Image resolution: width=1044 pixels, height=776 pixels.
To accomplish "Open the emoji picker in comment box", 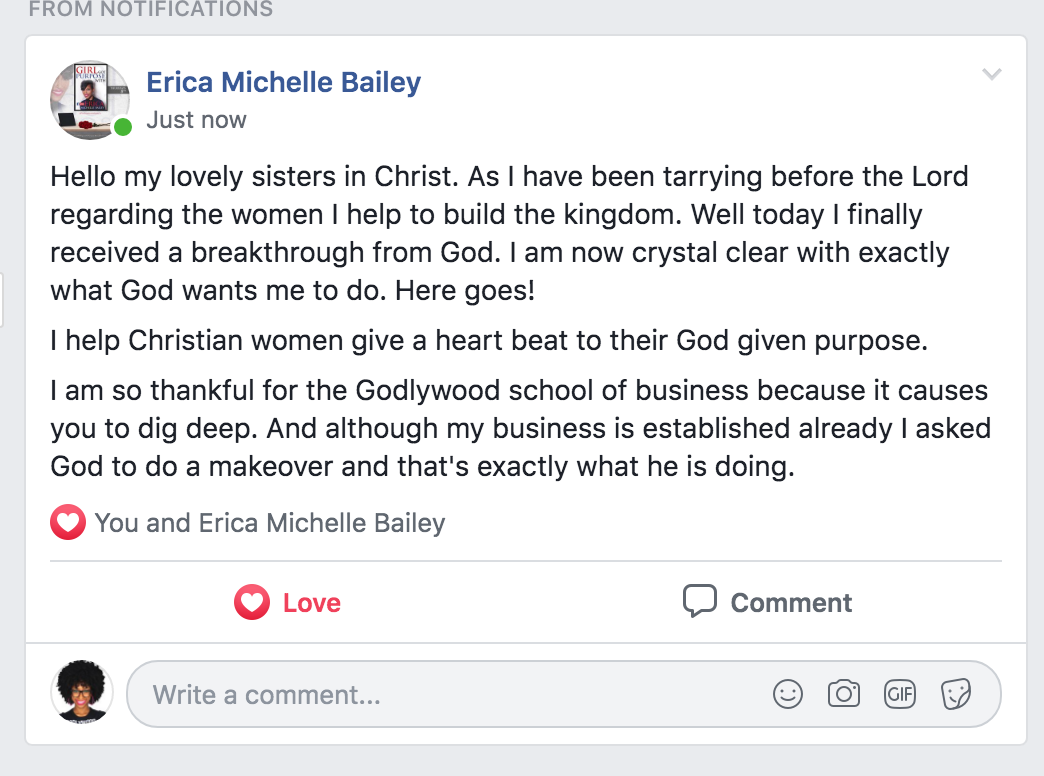I will click(788, 694).
